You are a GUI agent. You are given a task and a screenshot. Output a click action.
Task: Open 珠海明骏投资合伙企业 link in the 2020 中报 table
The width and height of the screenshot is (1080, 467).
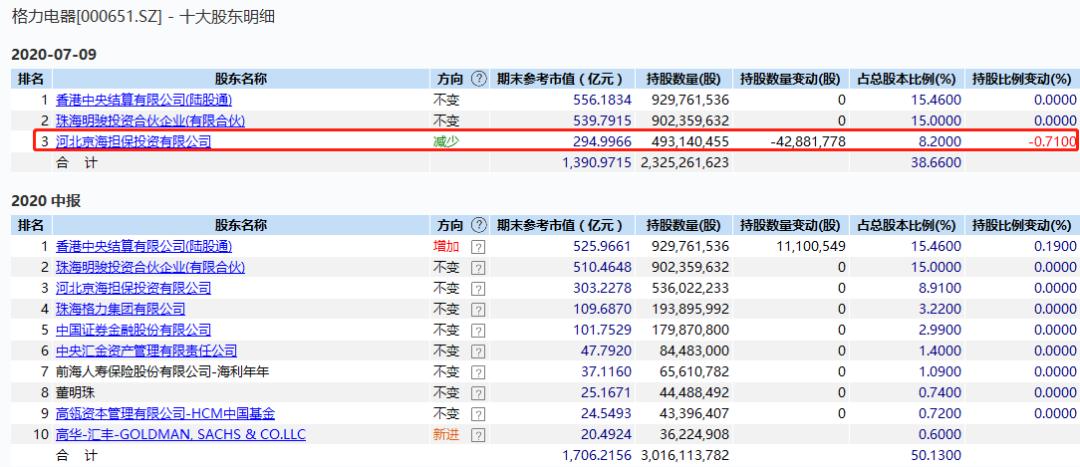click(150, 267)
